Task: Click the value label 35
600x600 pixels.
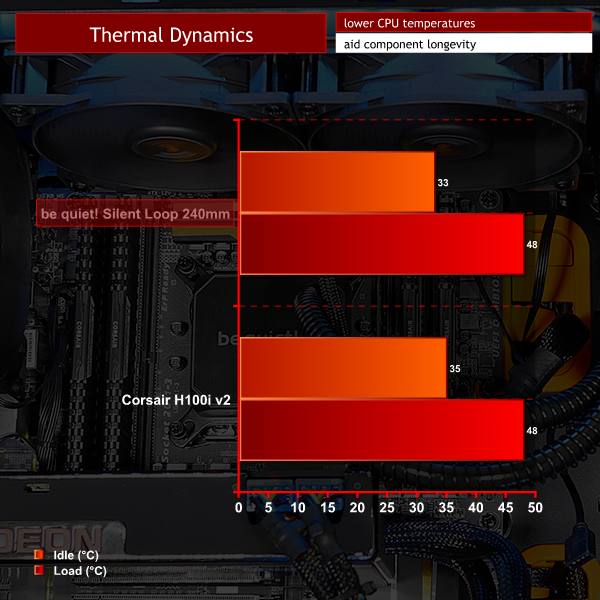Action: 455,368
